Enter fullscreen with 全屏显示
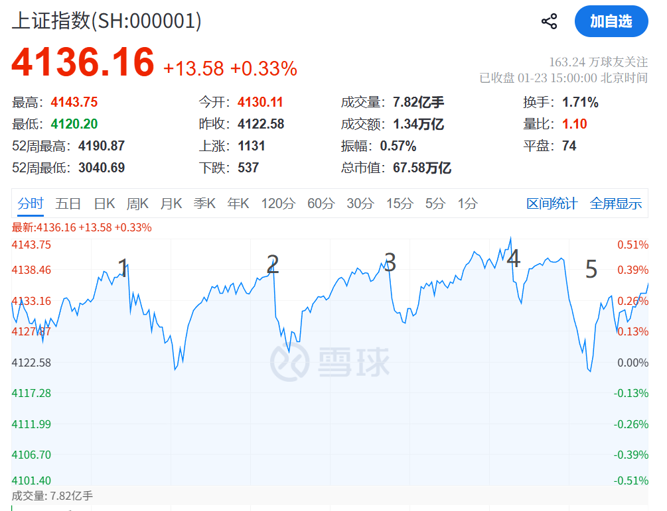 point(615,203)
